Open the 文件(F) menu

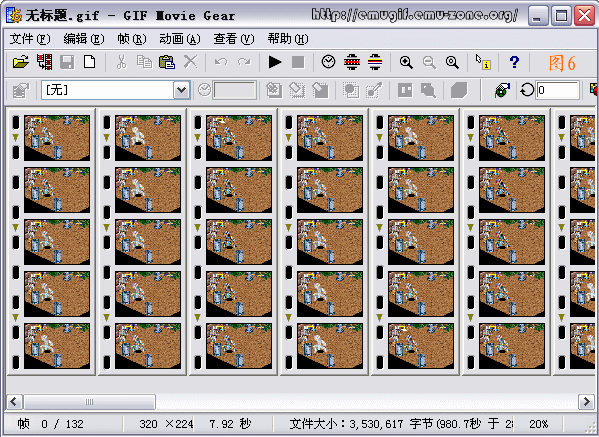[x=30, y=39]
